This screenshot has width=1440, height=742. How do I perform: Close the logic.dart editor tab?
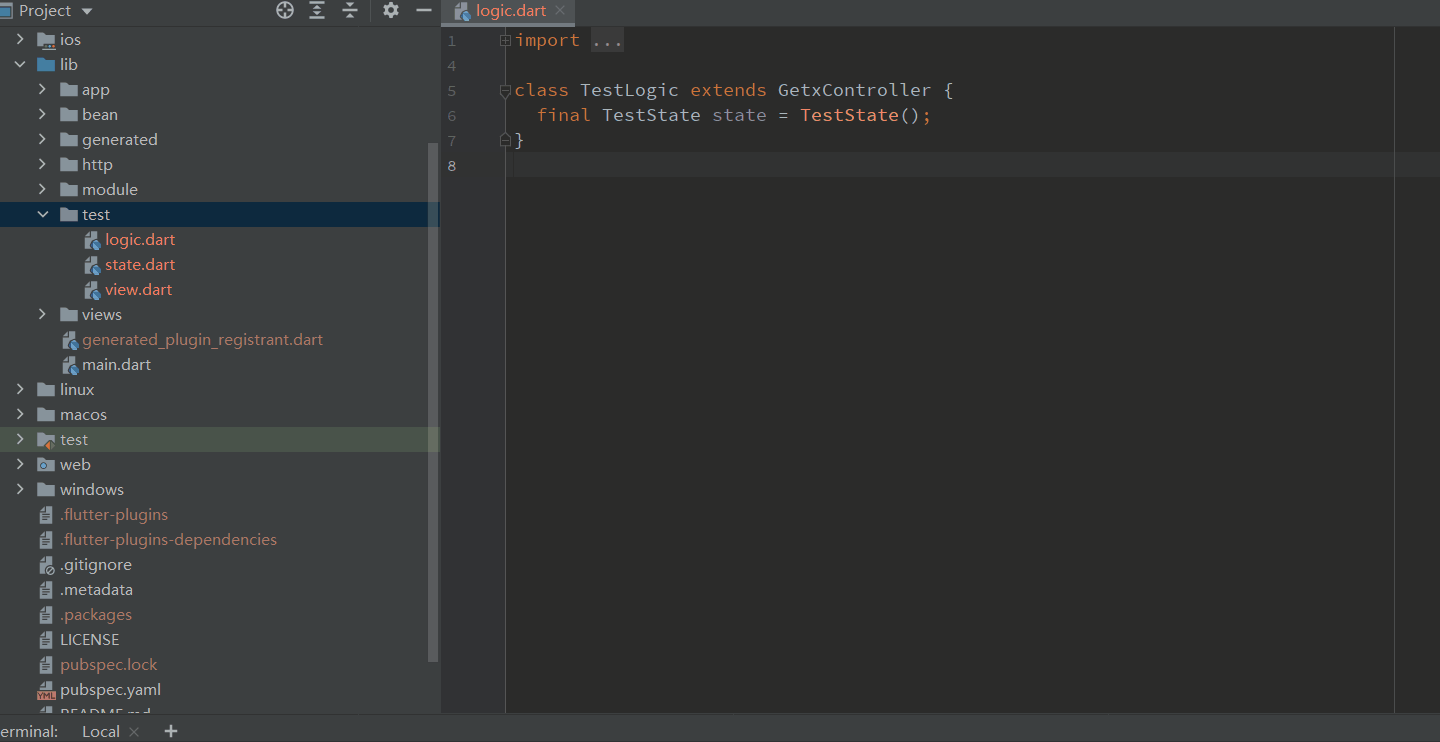tap(560, 10)
